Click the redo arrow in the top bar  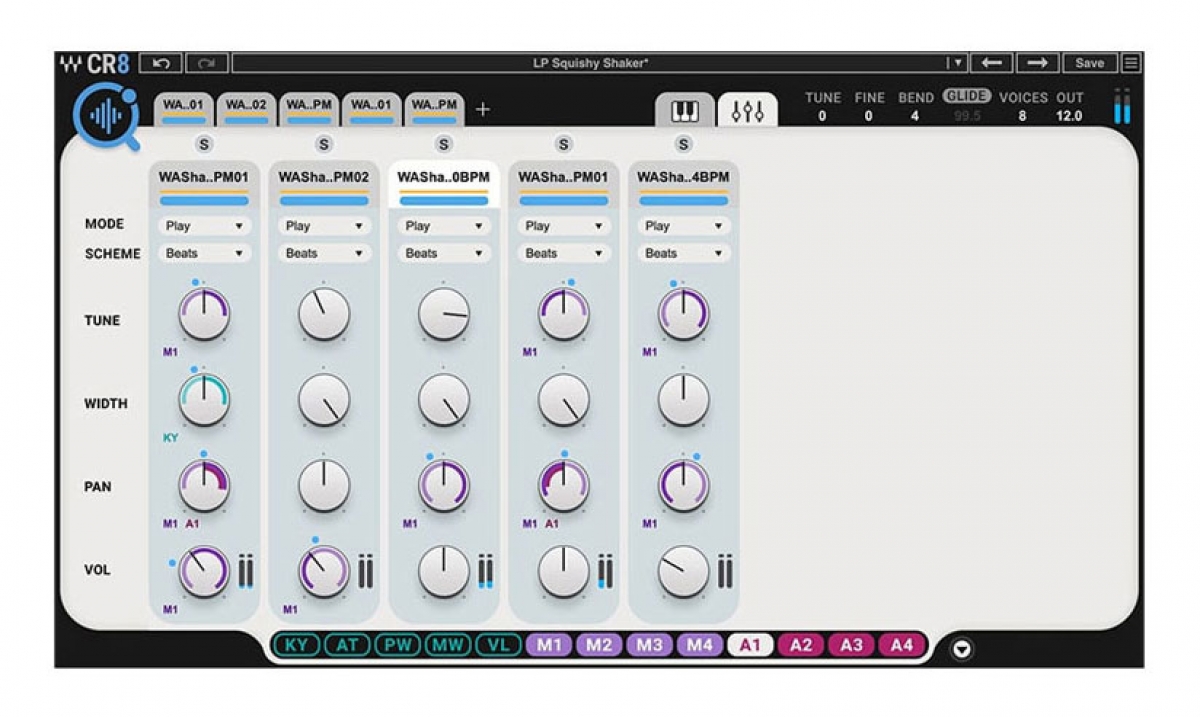pos(207,63)
